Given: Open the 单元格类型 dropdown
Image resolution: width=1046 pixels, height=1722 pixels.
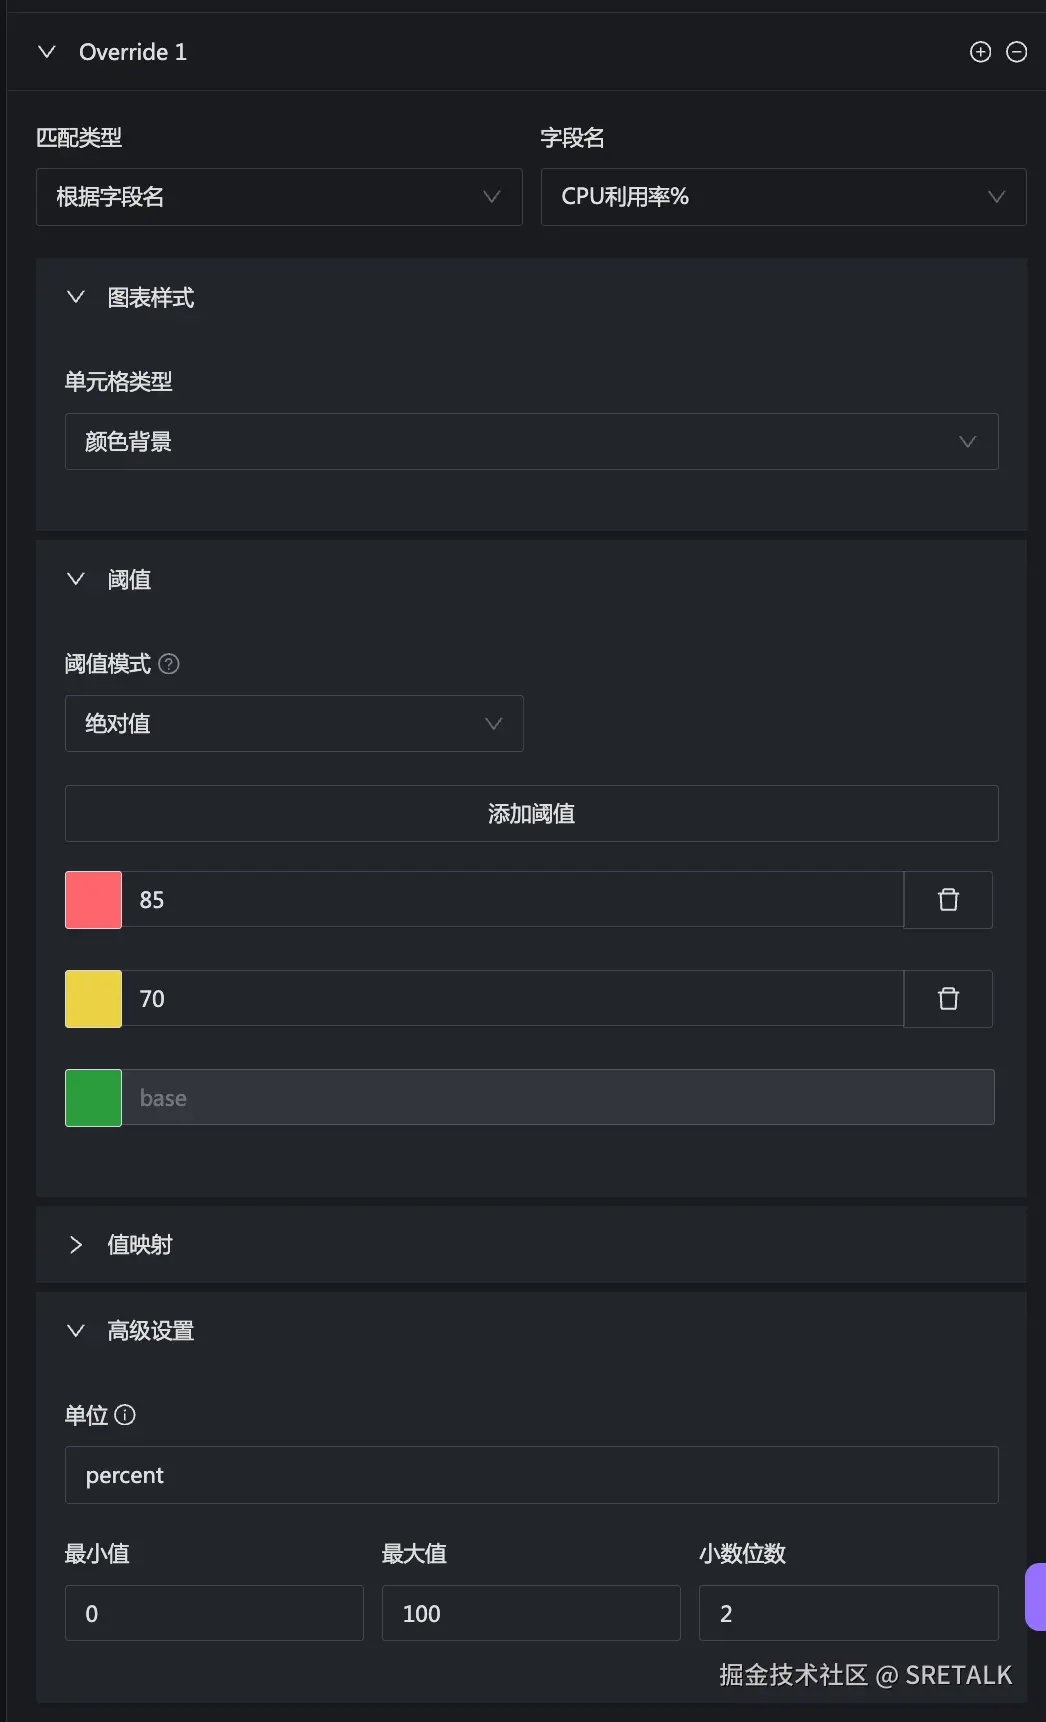Looking at the screenshot, I should 531,442.
